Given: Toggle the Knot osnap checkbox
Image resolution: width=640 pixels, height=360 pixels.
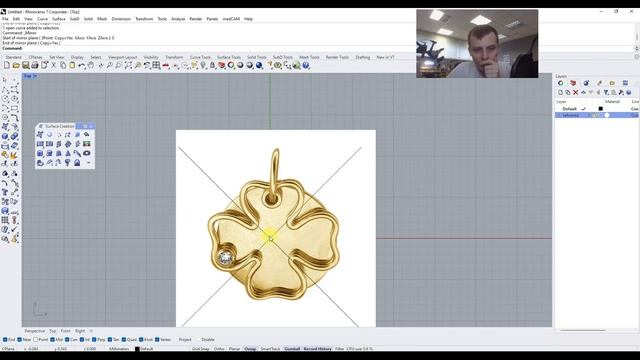Looking at the screenshot, I should (x=141, y=340).
